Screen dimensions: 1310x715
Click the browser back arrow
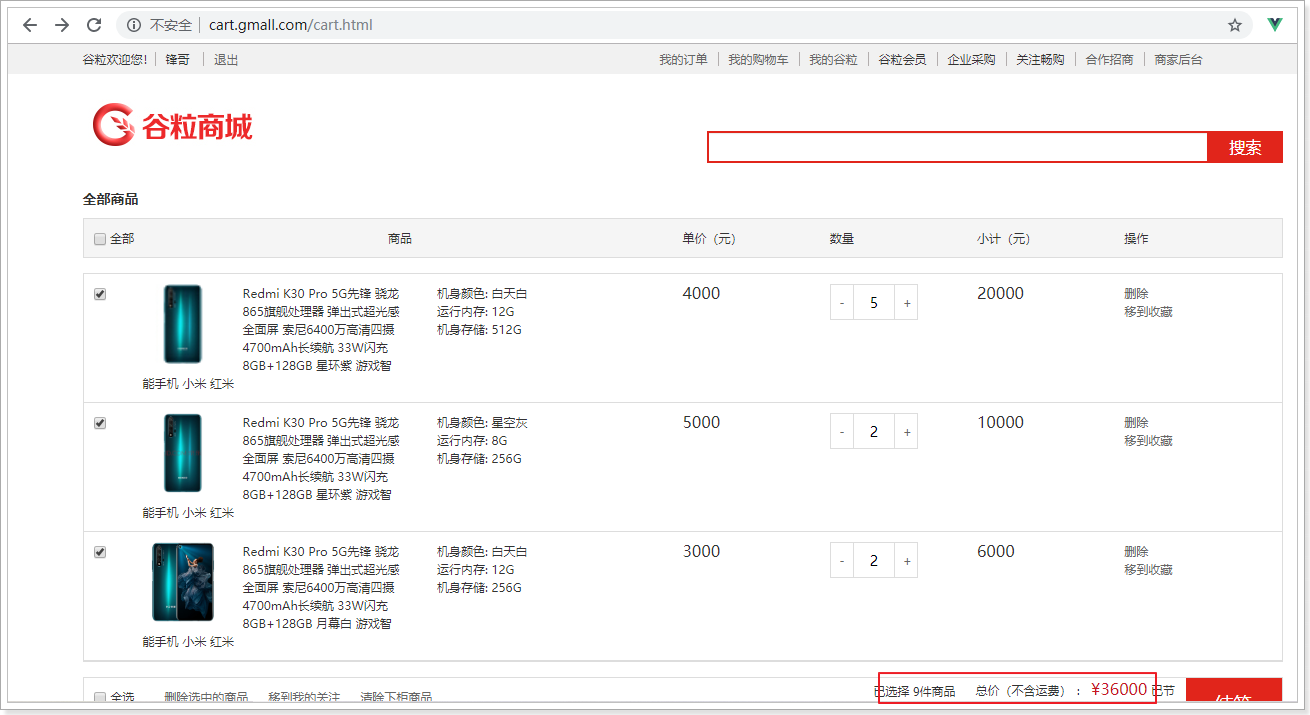(30, 25)
